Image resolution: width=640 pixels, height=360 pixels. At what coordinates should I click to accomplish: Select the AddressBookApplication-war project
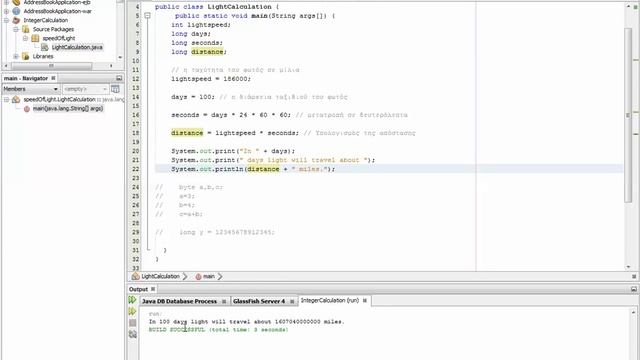[x=58, y=11]
